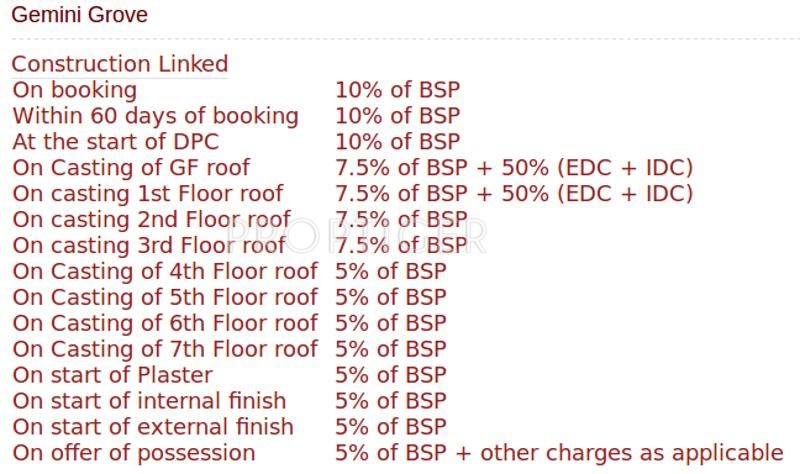Click At the start of DPC label
Screen dimensions: 800x474
pyautogui.click(x=115, y=142)
